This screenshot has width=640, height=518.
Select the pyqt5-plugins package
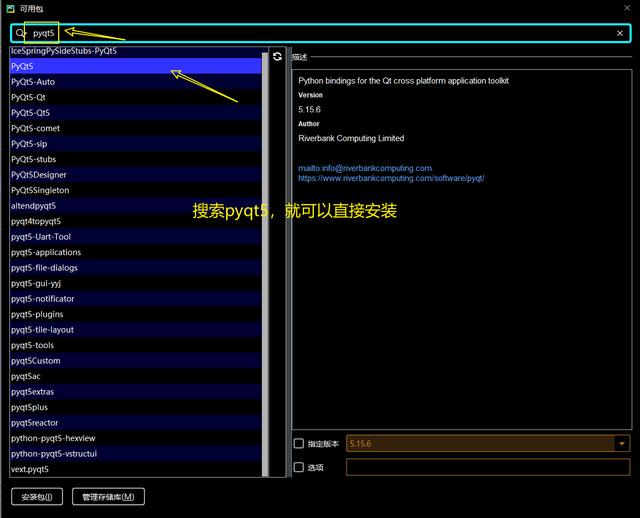(136, 314)
